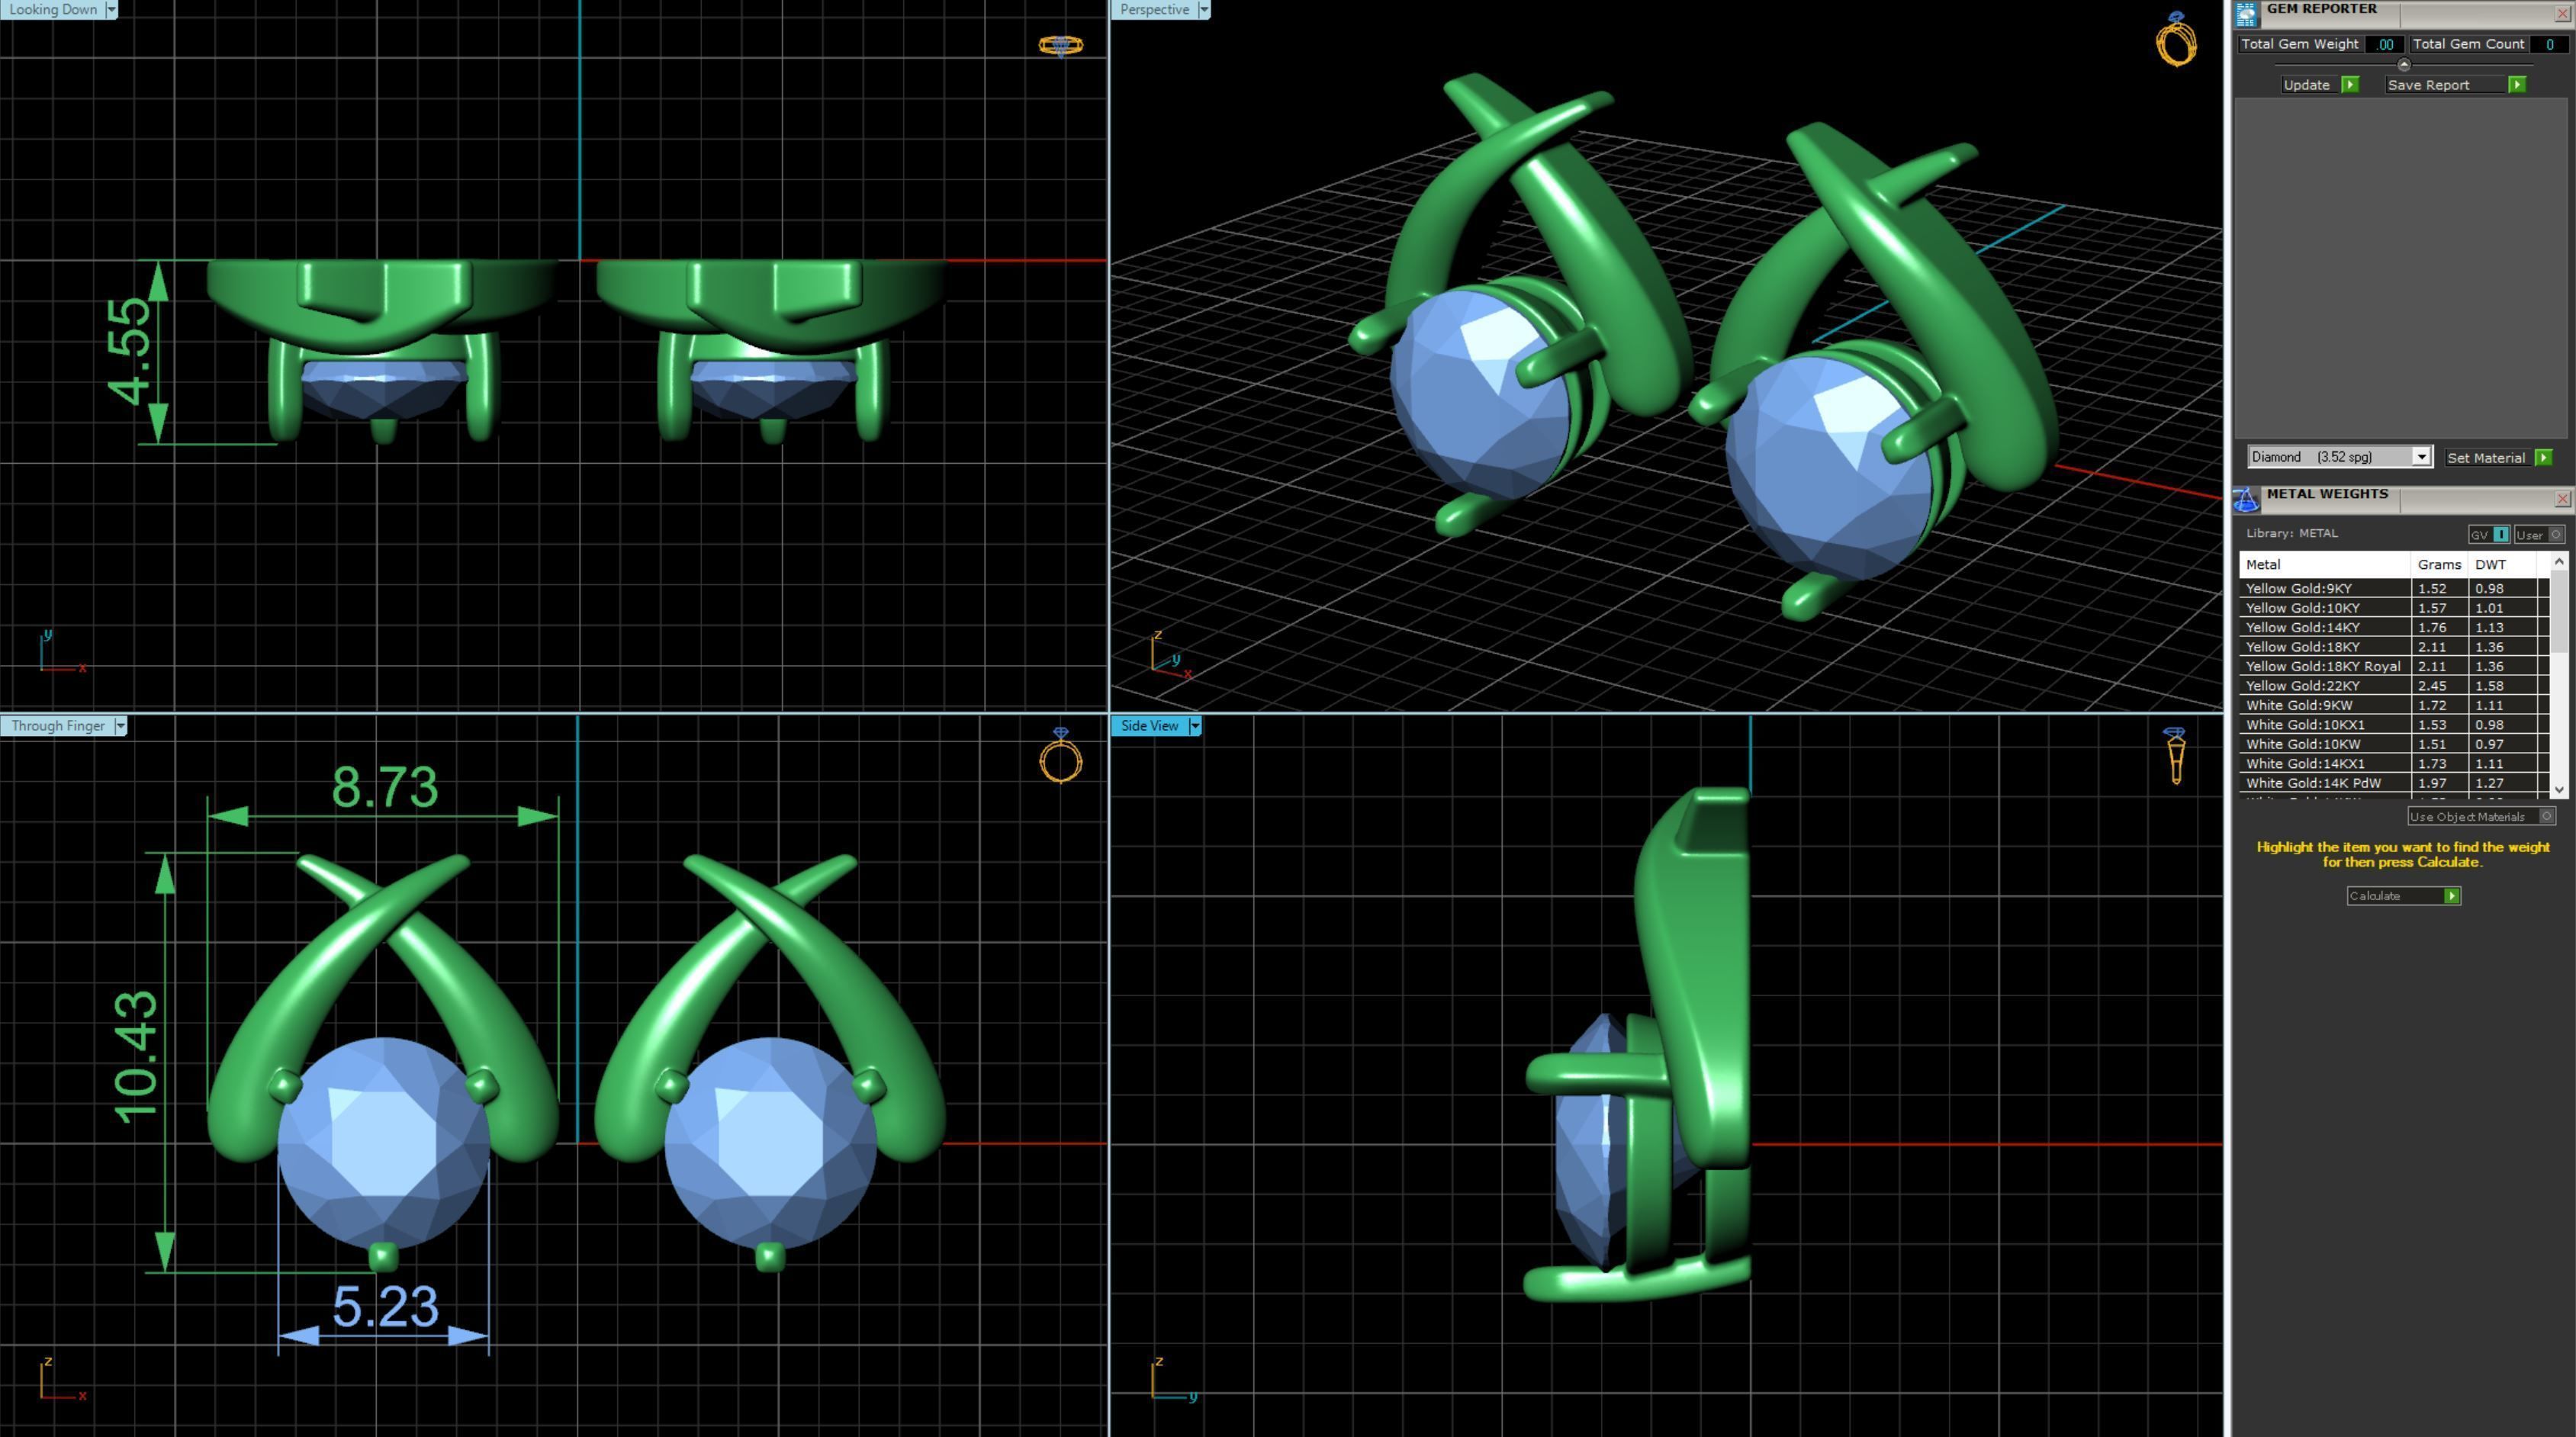
Task: Click the 10.43 height dimension label
Action: pos(135,1056)
